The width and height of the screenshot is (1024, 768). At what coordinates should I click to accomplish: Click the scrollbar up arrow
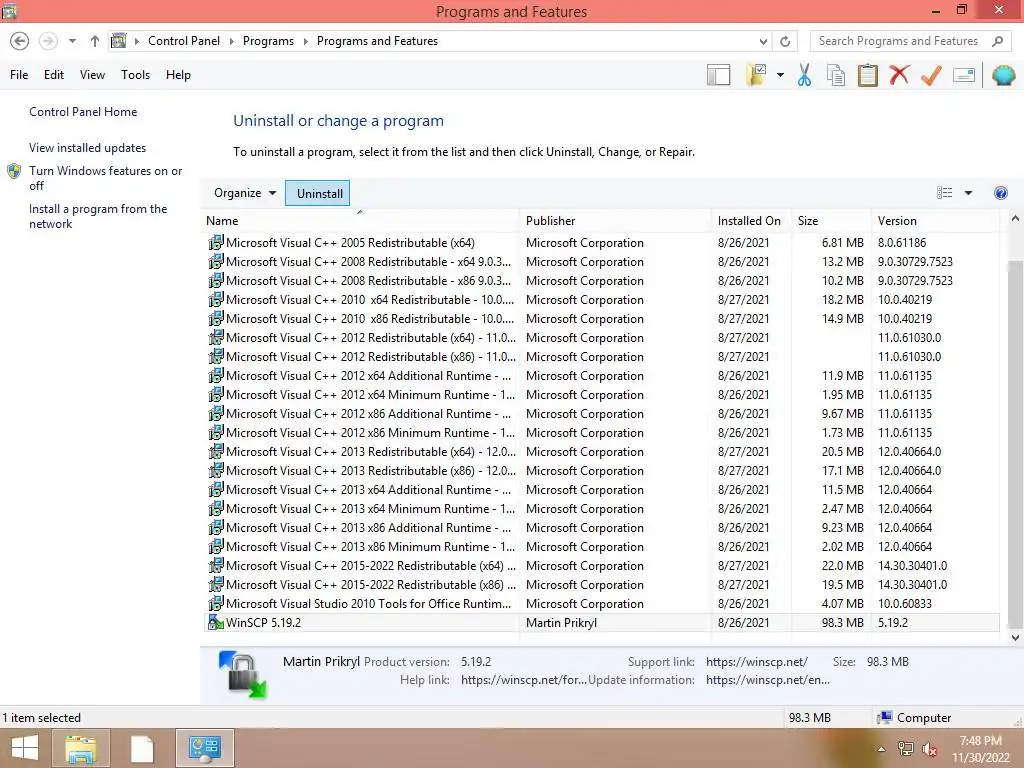tap(1014, 219)
